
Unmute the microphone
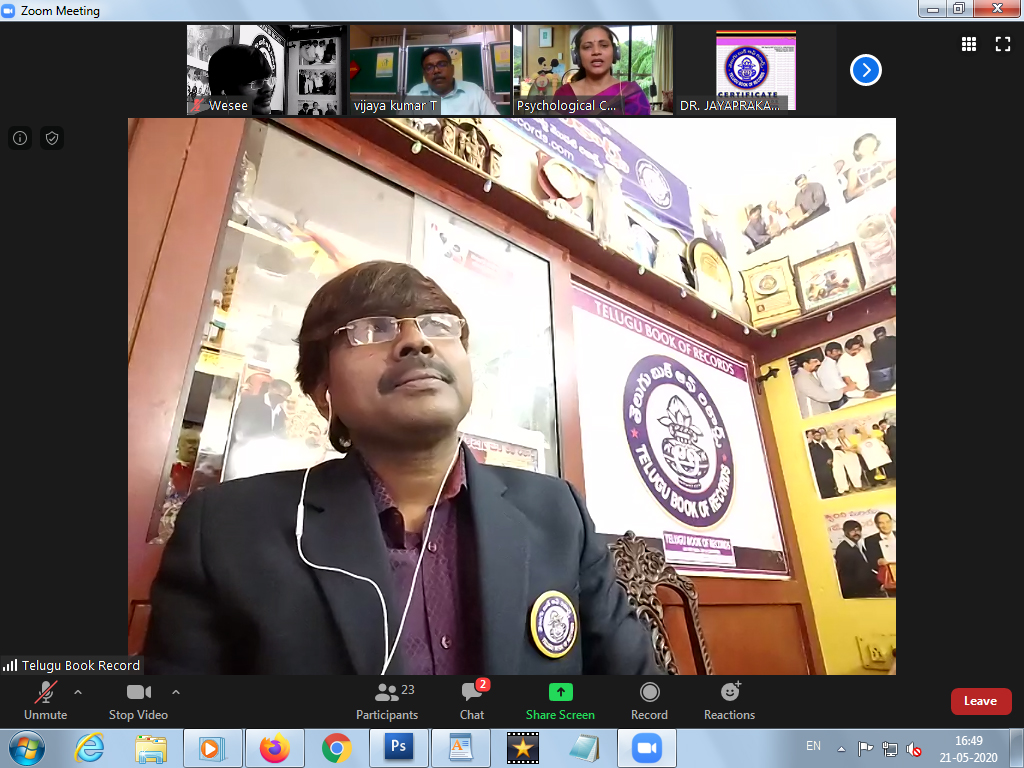[x=45, y=700]
